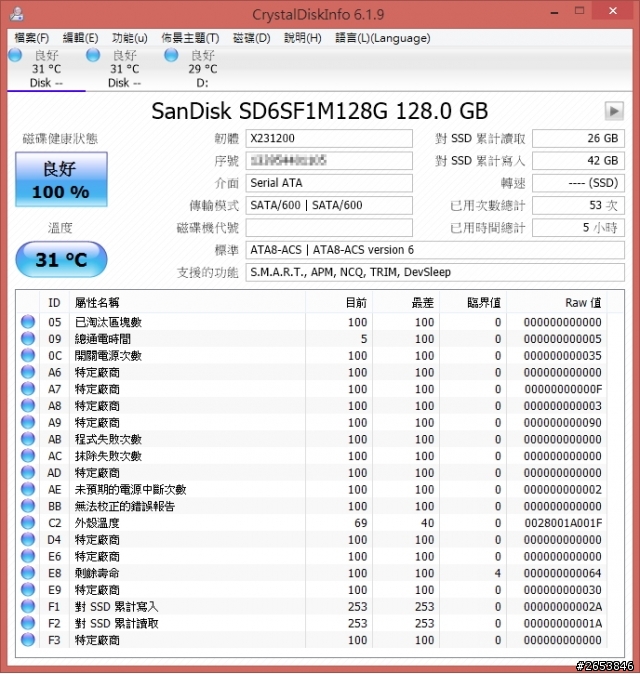Click the 標準 field ATA8-ACS version 6
The height and width of the screenshot is (674, 640).
[435, 250]
